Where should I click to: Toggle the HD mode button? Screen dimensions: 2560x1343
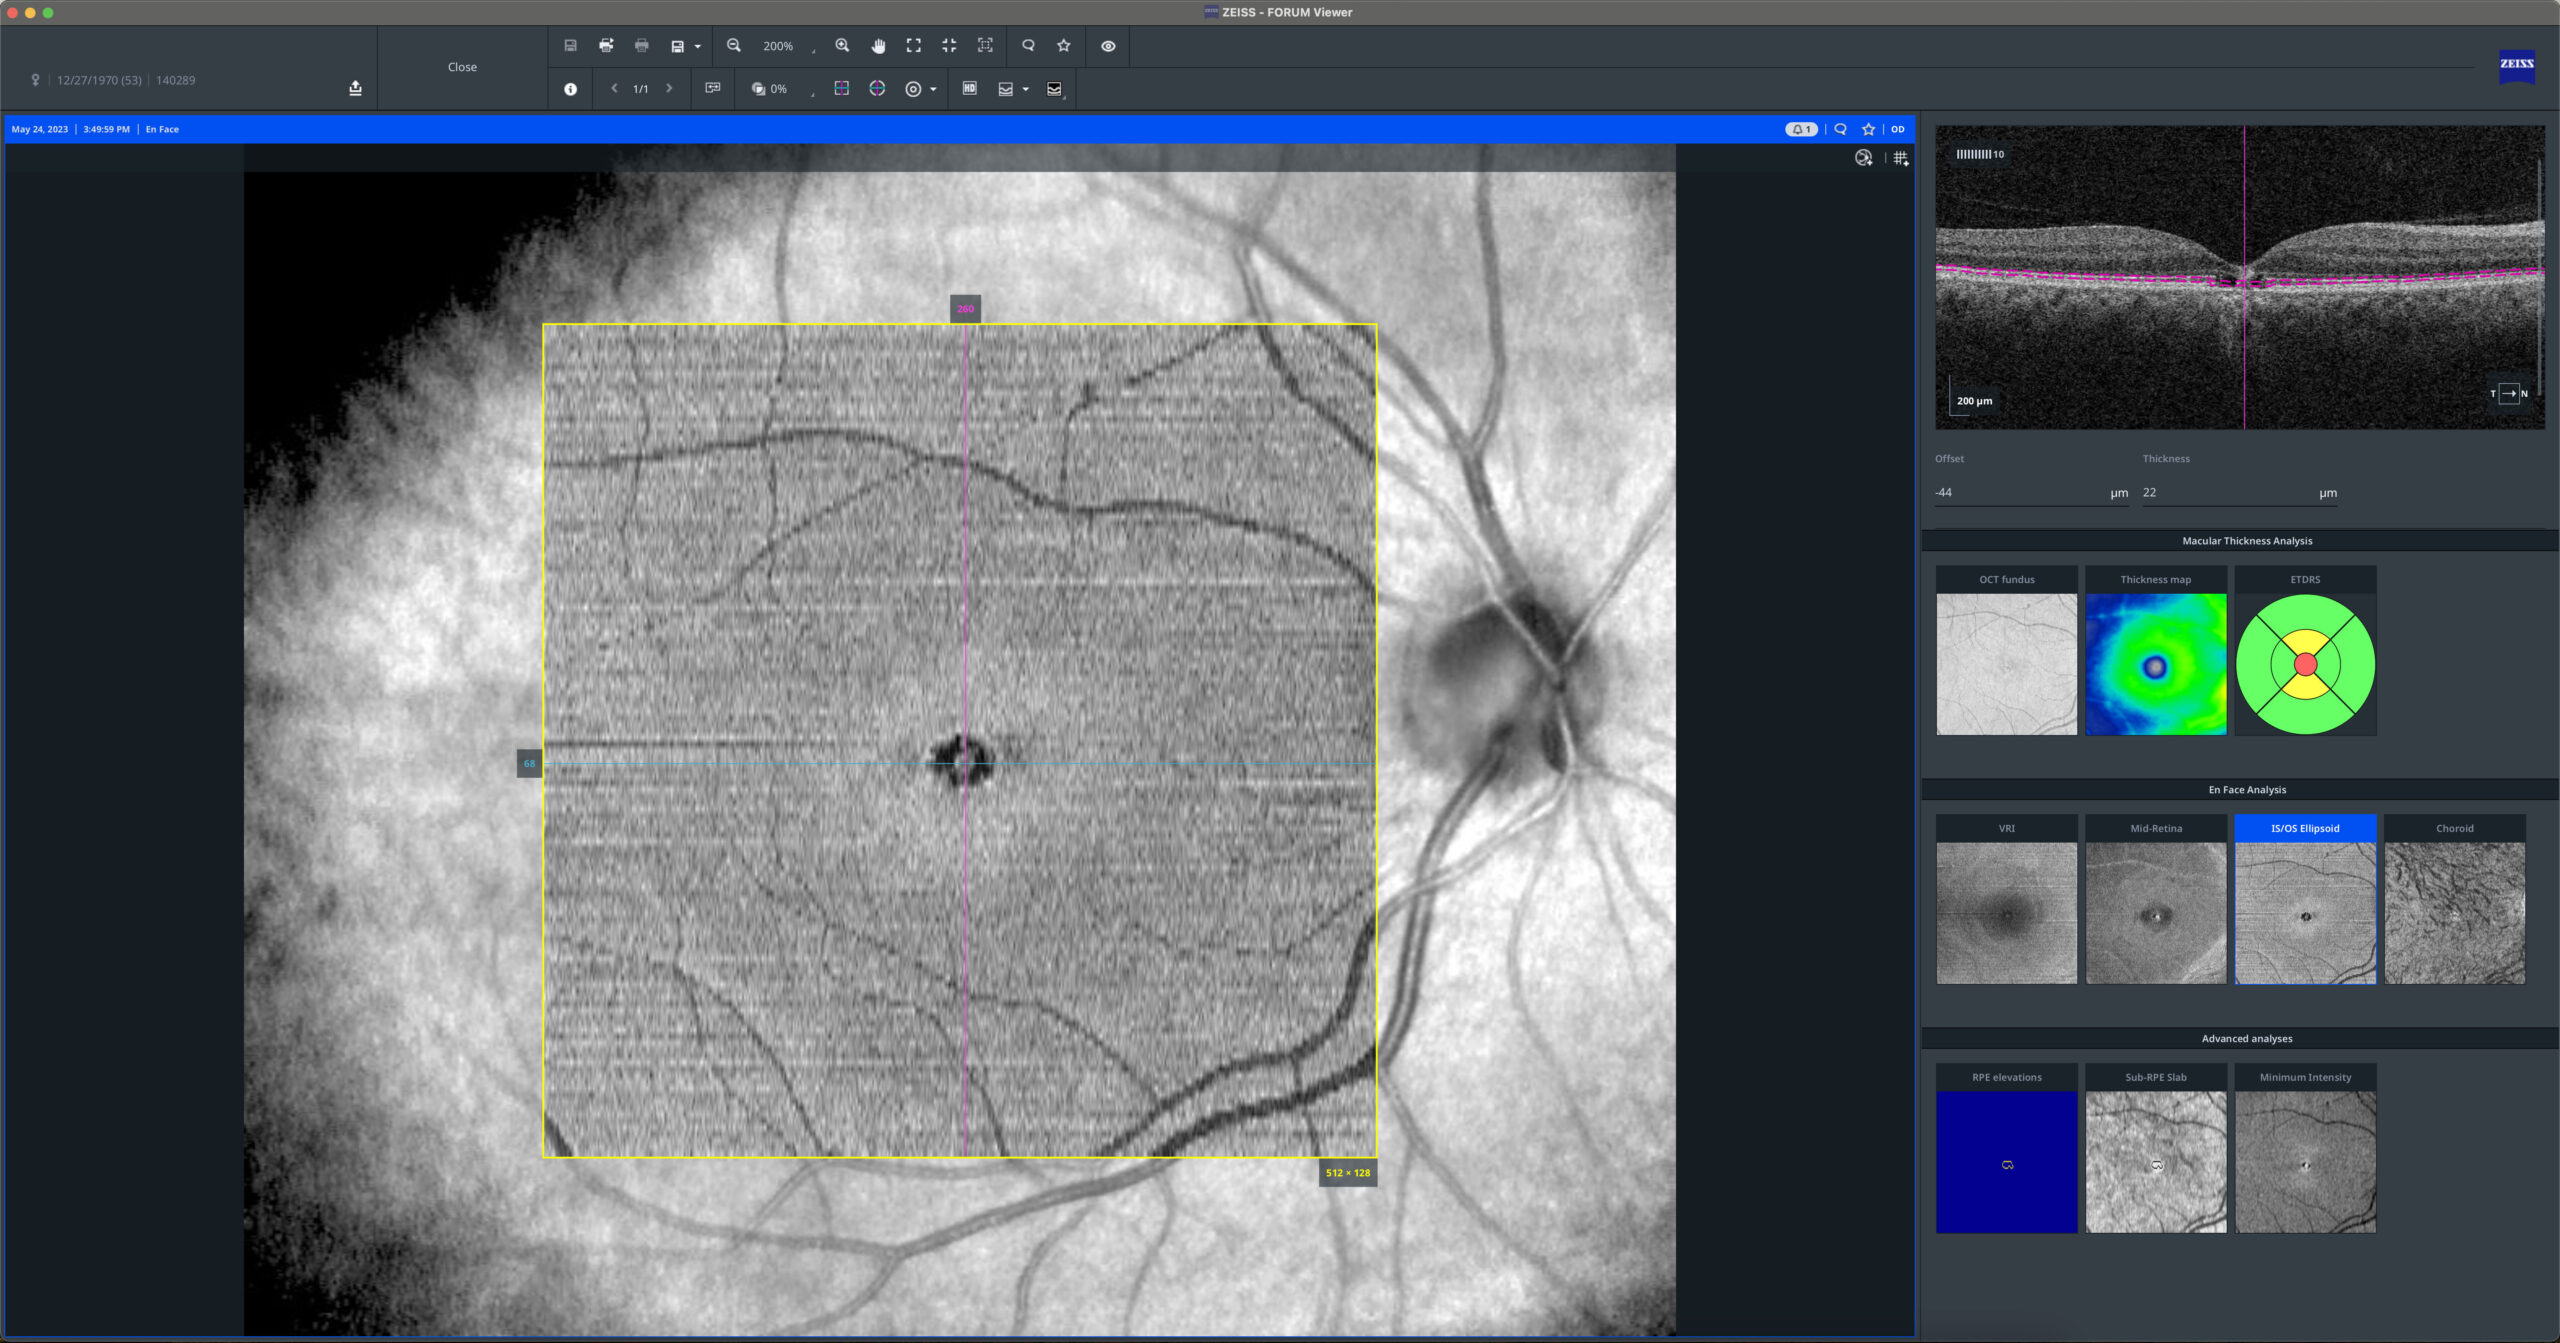pyautogui.click(x=969, y=89)
